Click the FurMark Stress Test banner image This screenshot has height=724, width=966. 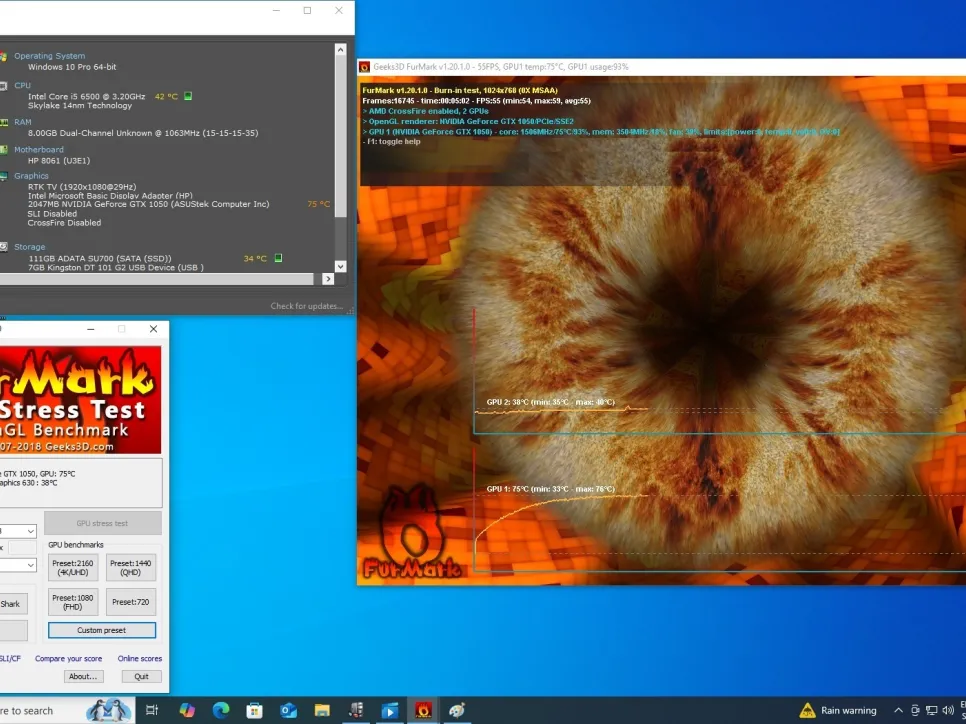[80, 400]
